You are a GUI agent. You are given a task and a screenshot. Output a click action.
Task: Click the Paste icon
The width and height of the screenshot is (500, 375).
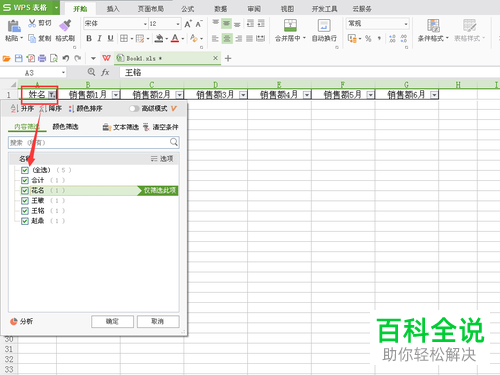click(13, 26)
